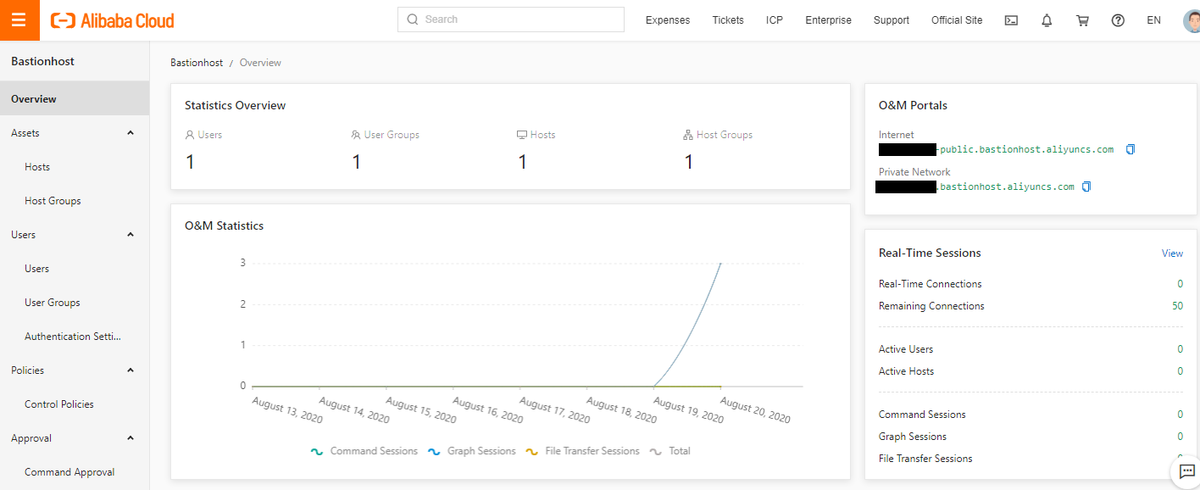Click the Internet public bastionhost address text
Viewport: 1200px width, 490px height.
coord(1027,150)
